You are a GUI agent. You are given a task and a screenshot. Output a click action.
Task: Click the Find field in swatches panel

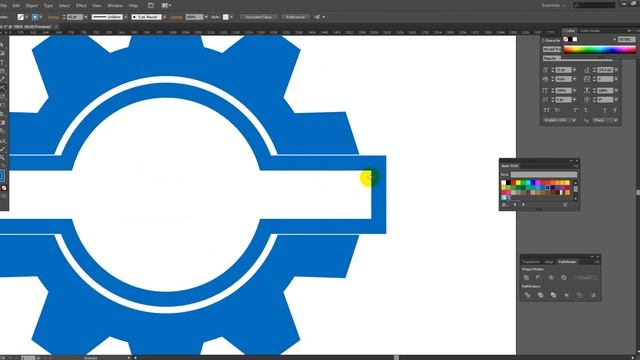coord(544,175)
